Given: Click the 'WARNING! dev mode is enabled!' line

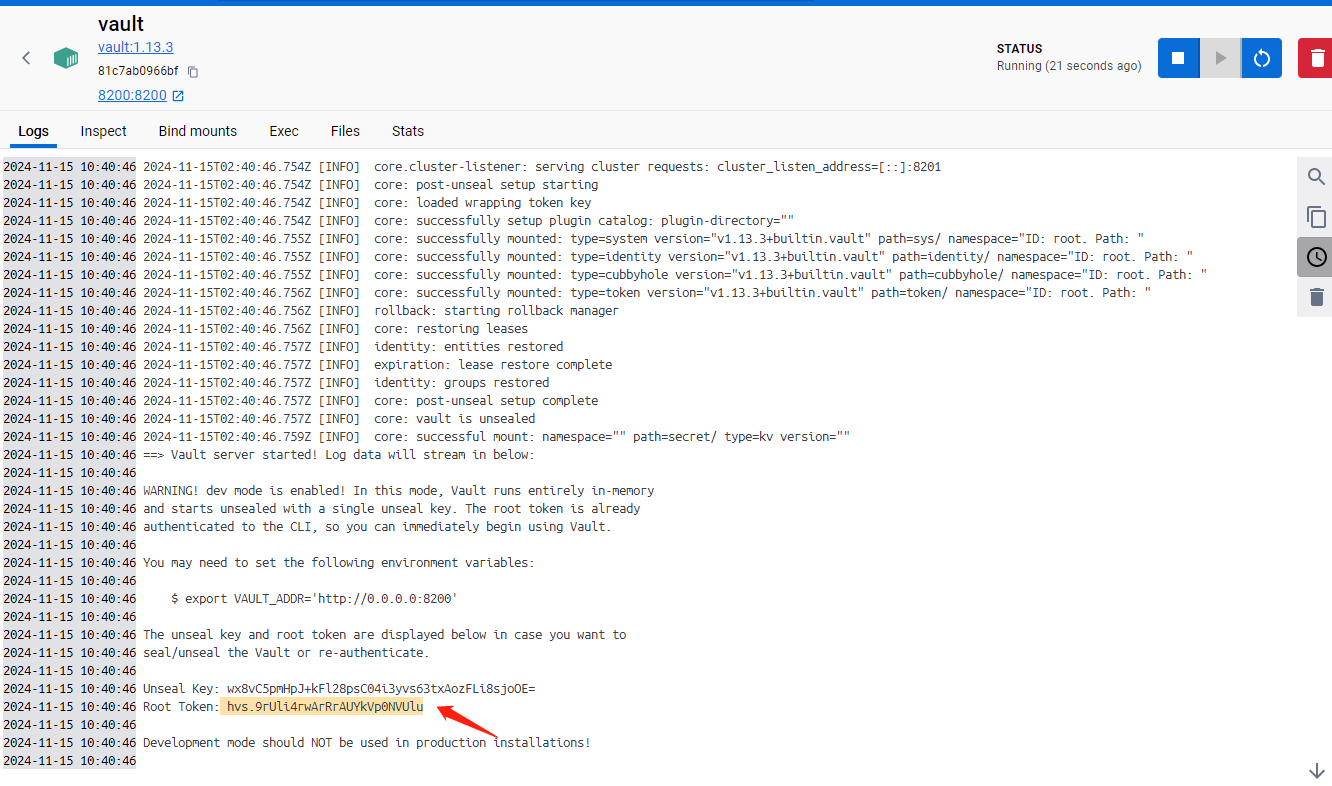Looking at the screenshot, I should pos(399,491).
